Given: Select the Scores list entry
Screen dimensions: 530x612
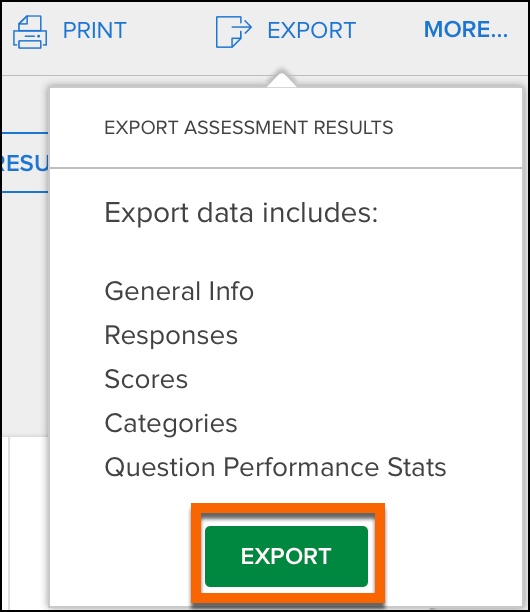Looking at the screenshot, I should (146, 379).
